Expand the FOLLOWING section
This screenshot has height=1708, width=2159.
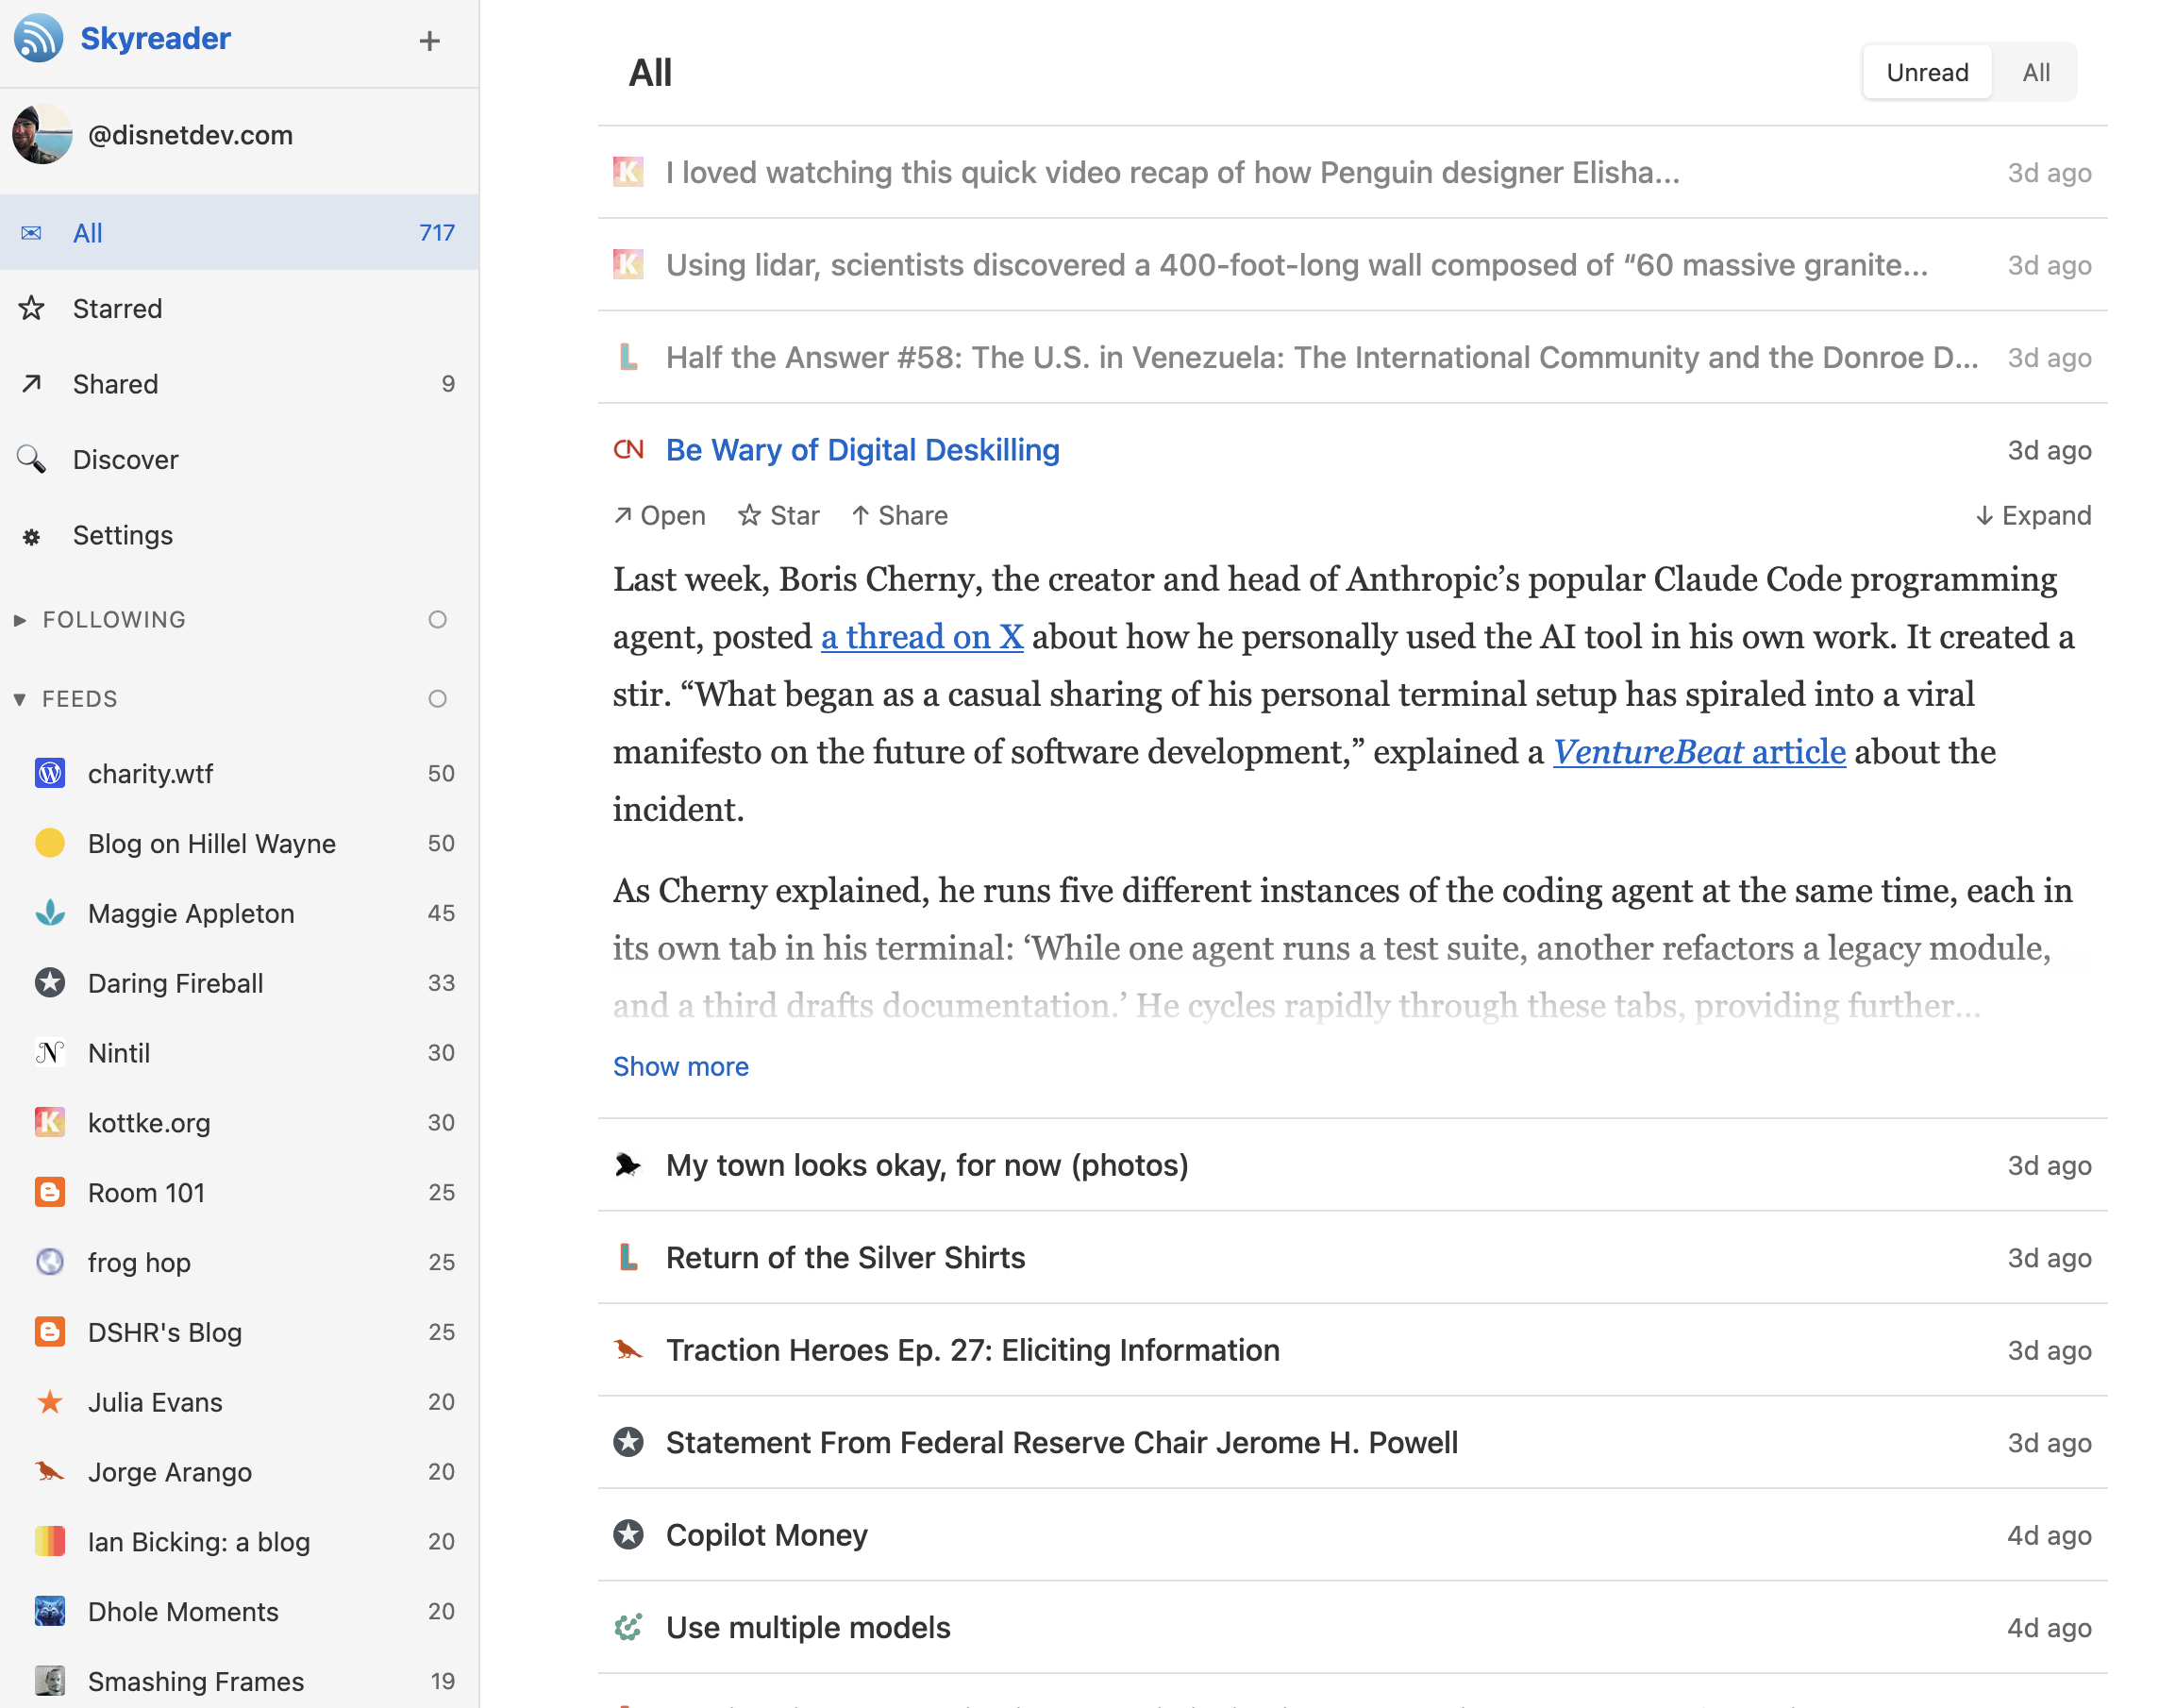tap(21, 619)
